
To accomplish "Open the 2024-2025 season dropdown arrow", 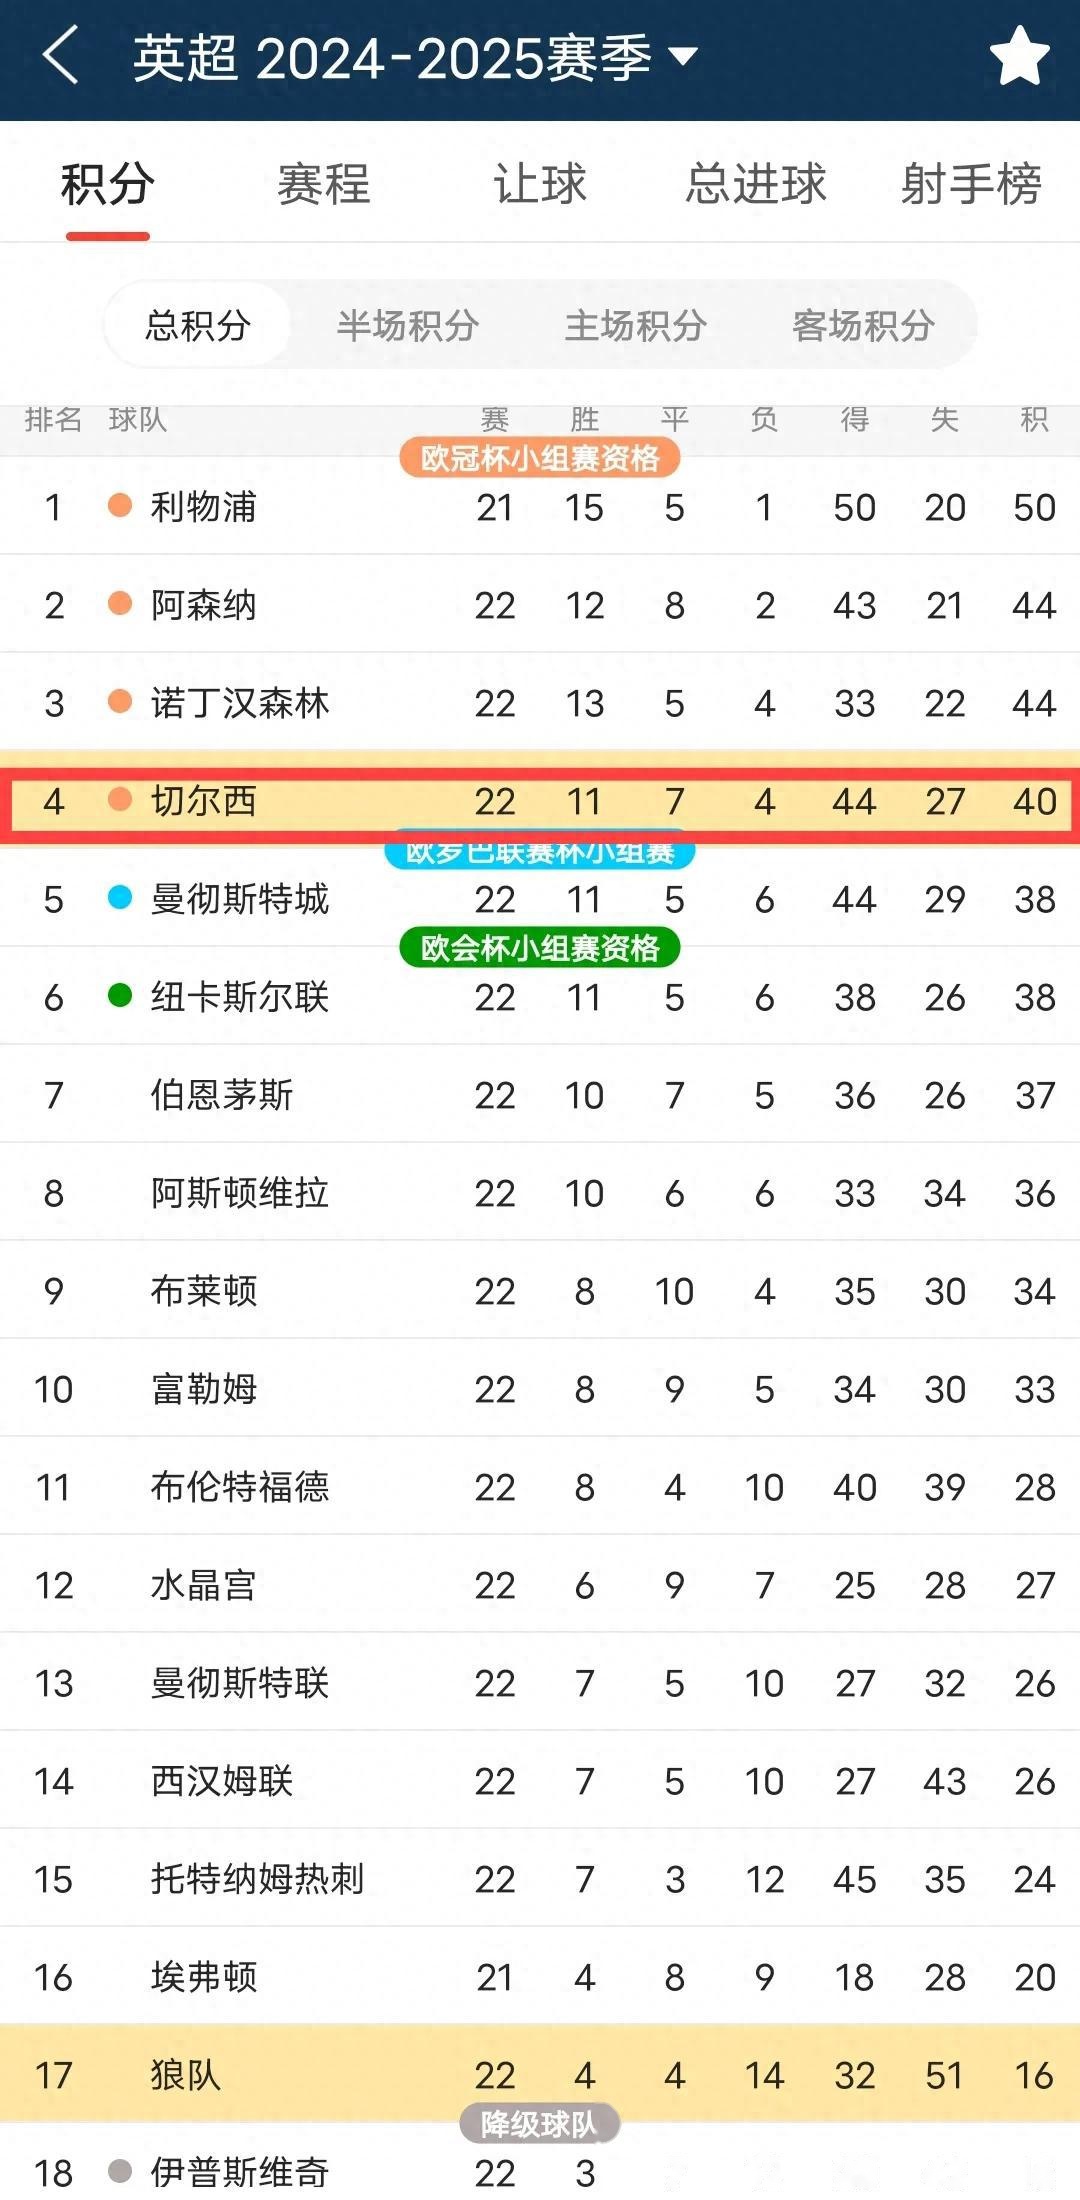I will click(x=684, y=56).
